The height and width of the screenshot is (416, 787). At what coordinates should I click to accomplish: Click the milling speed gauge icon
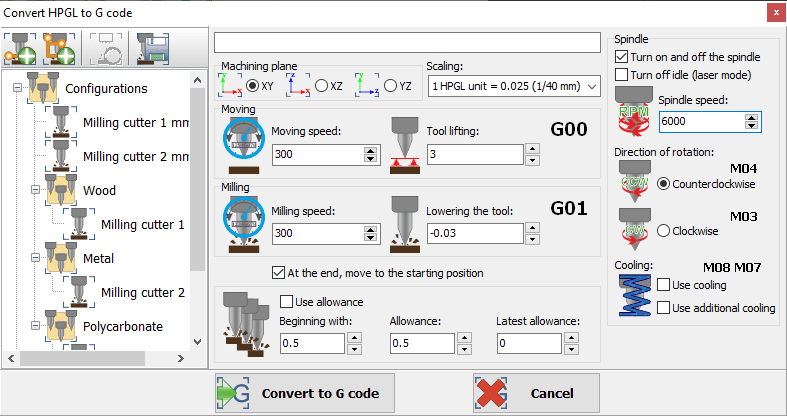[x=244, y=224]
